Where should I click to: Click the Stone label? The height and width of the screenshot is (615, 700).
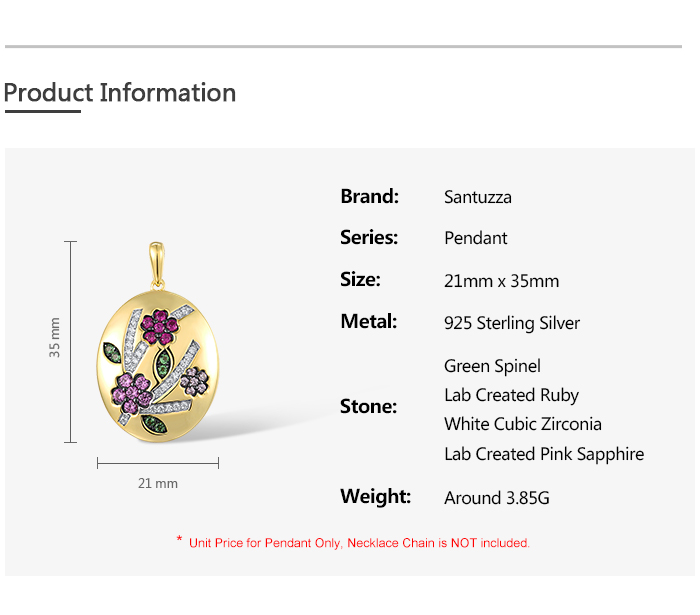point(368,406)
